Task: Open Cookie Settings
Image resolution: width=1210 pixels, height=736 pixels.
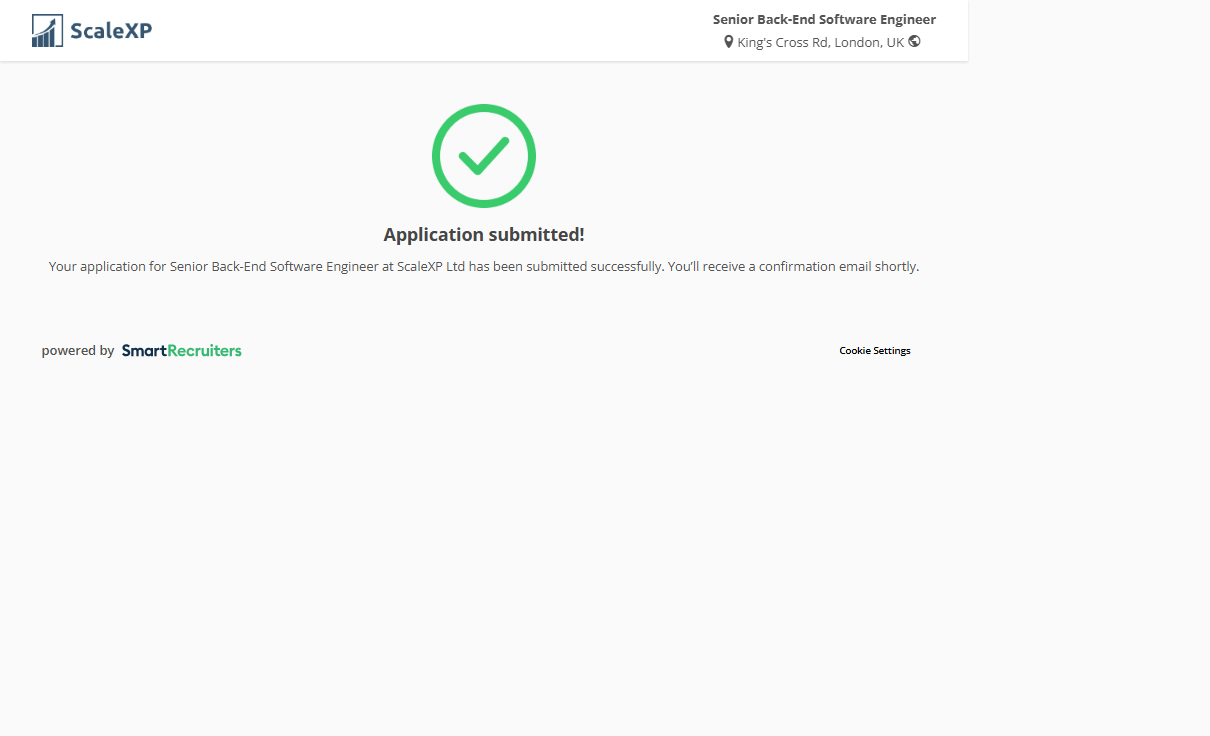Action: tap(874, 351)
